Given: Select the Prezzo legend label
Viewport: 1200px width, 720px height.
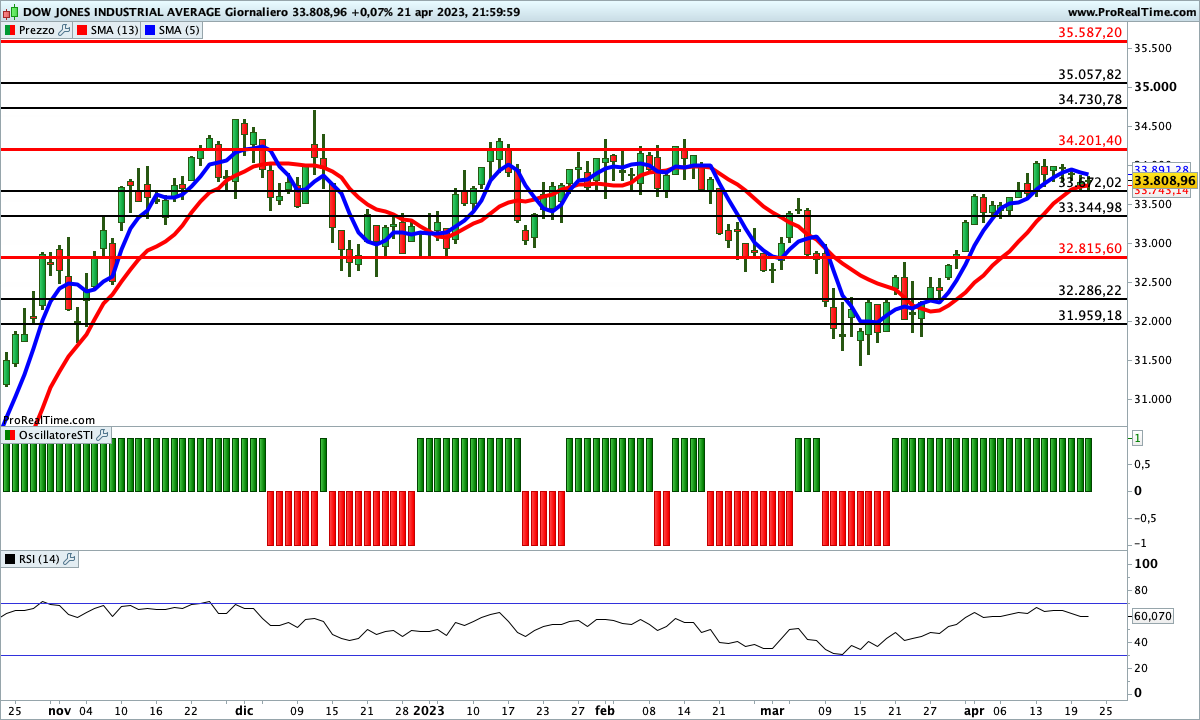Looking at the screenshot, I should pos(37,30).
